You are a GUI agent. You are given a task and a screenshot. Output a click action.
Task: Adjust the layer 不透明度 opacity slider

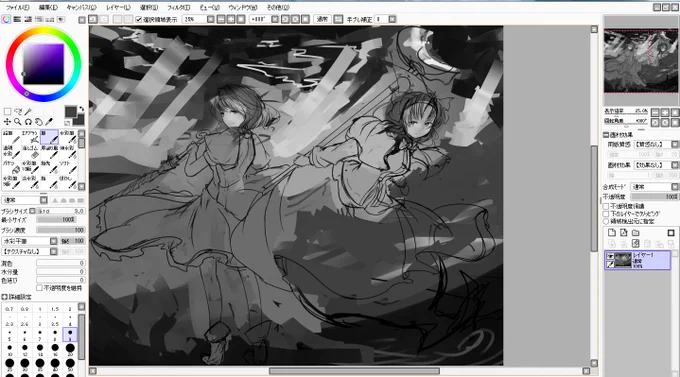pyautogui.click(x=654, y=197)
